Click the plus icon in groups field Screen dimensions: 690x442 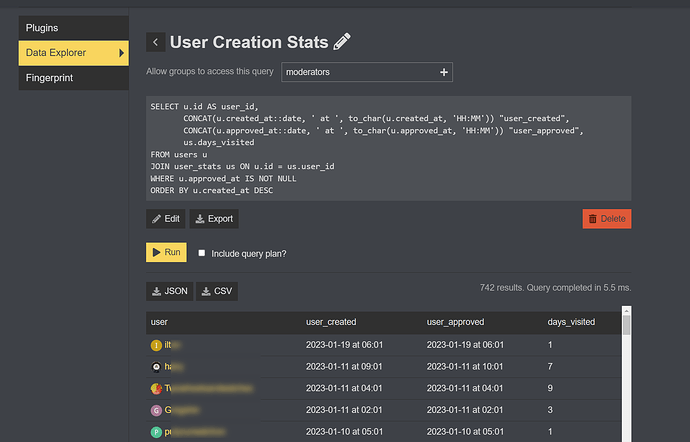click(444, 72)
